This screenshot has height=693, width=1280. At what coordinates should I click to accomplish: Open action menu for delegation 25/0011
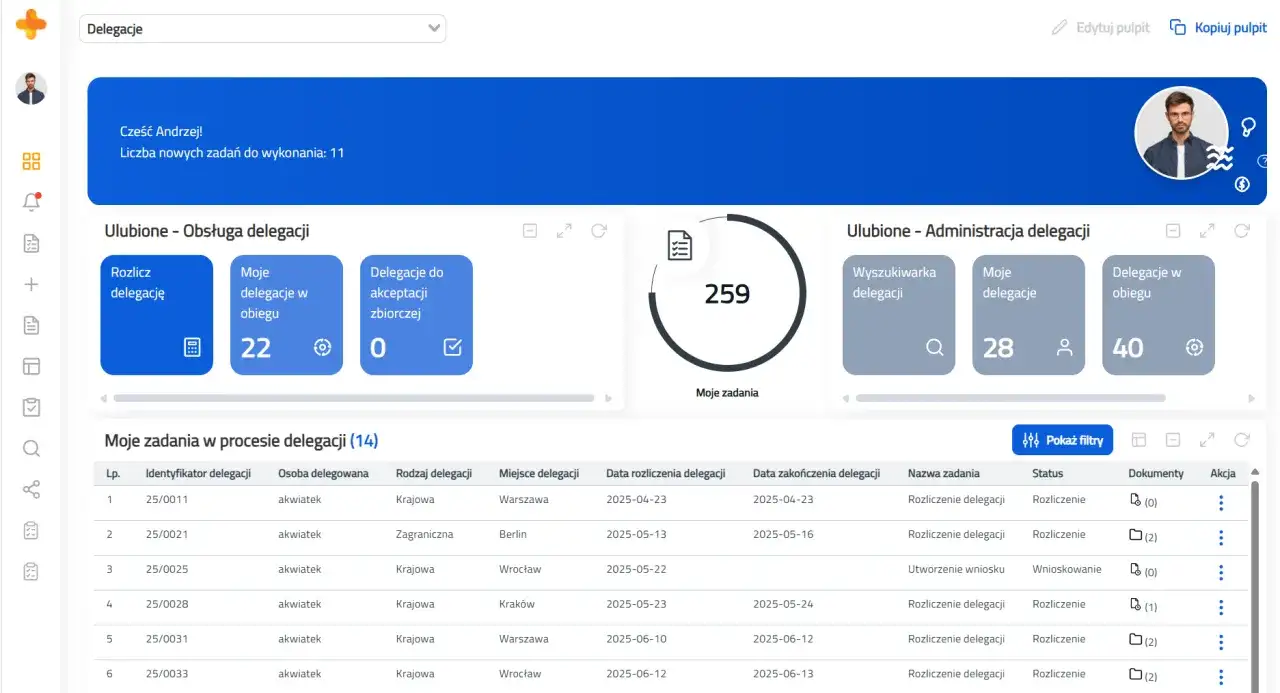tap(1221, 503)
